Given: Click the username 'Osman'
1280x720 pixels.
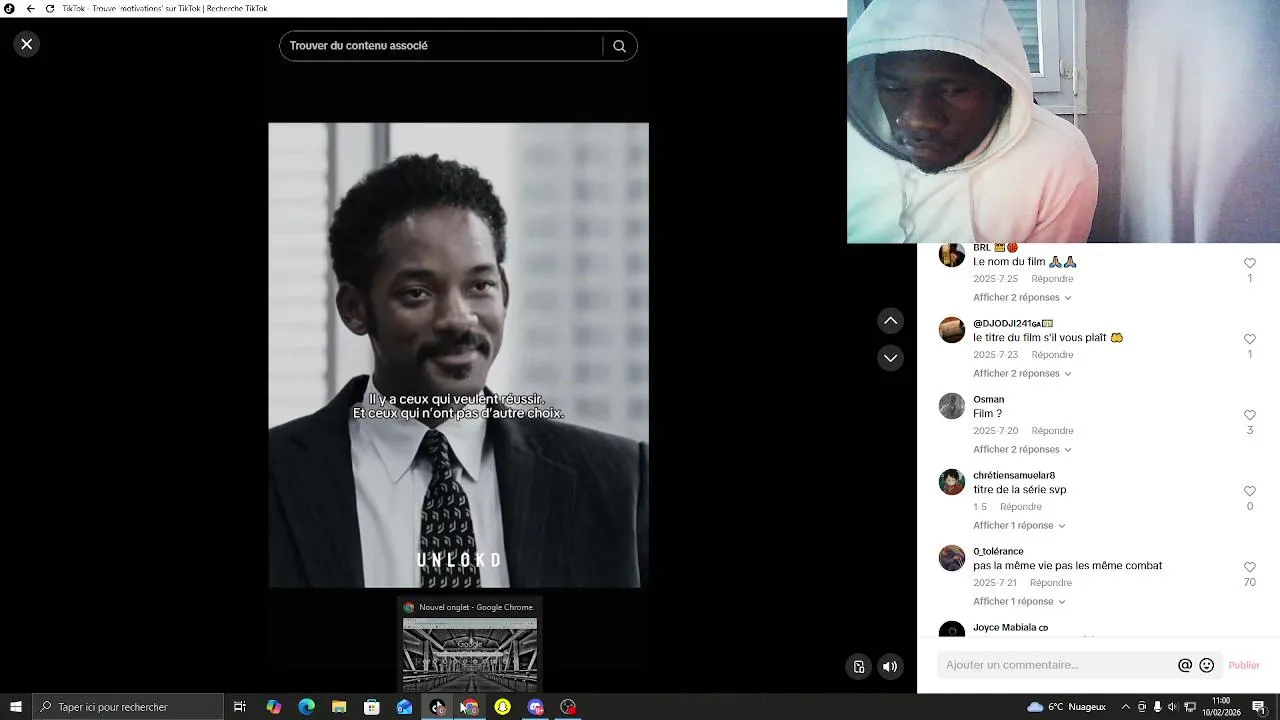Looking at the screenshot, I should pos(989,400).
